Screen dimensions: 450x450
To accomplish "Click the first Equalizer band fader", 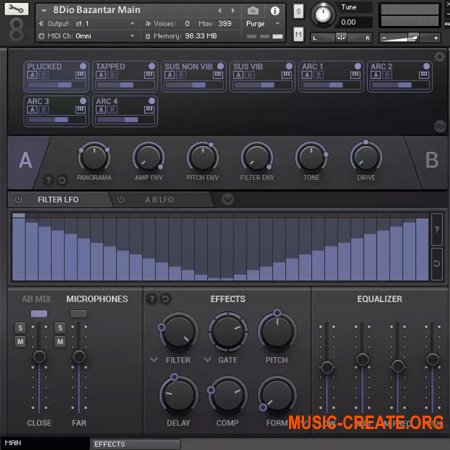I will pyautogui.click(x=327, y=367).
